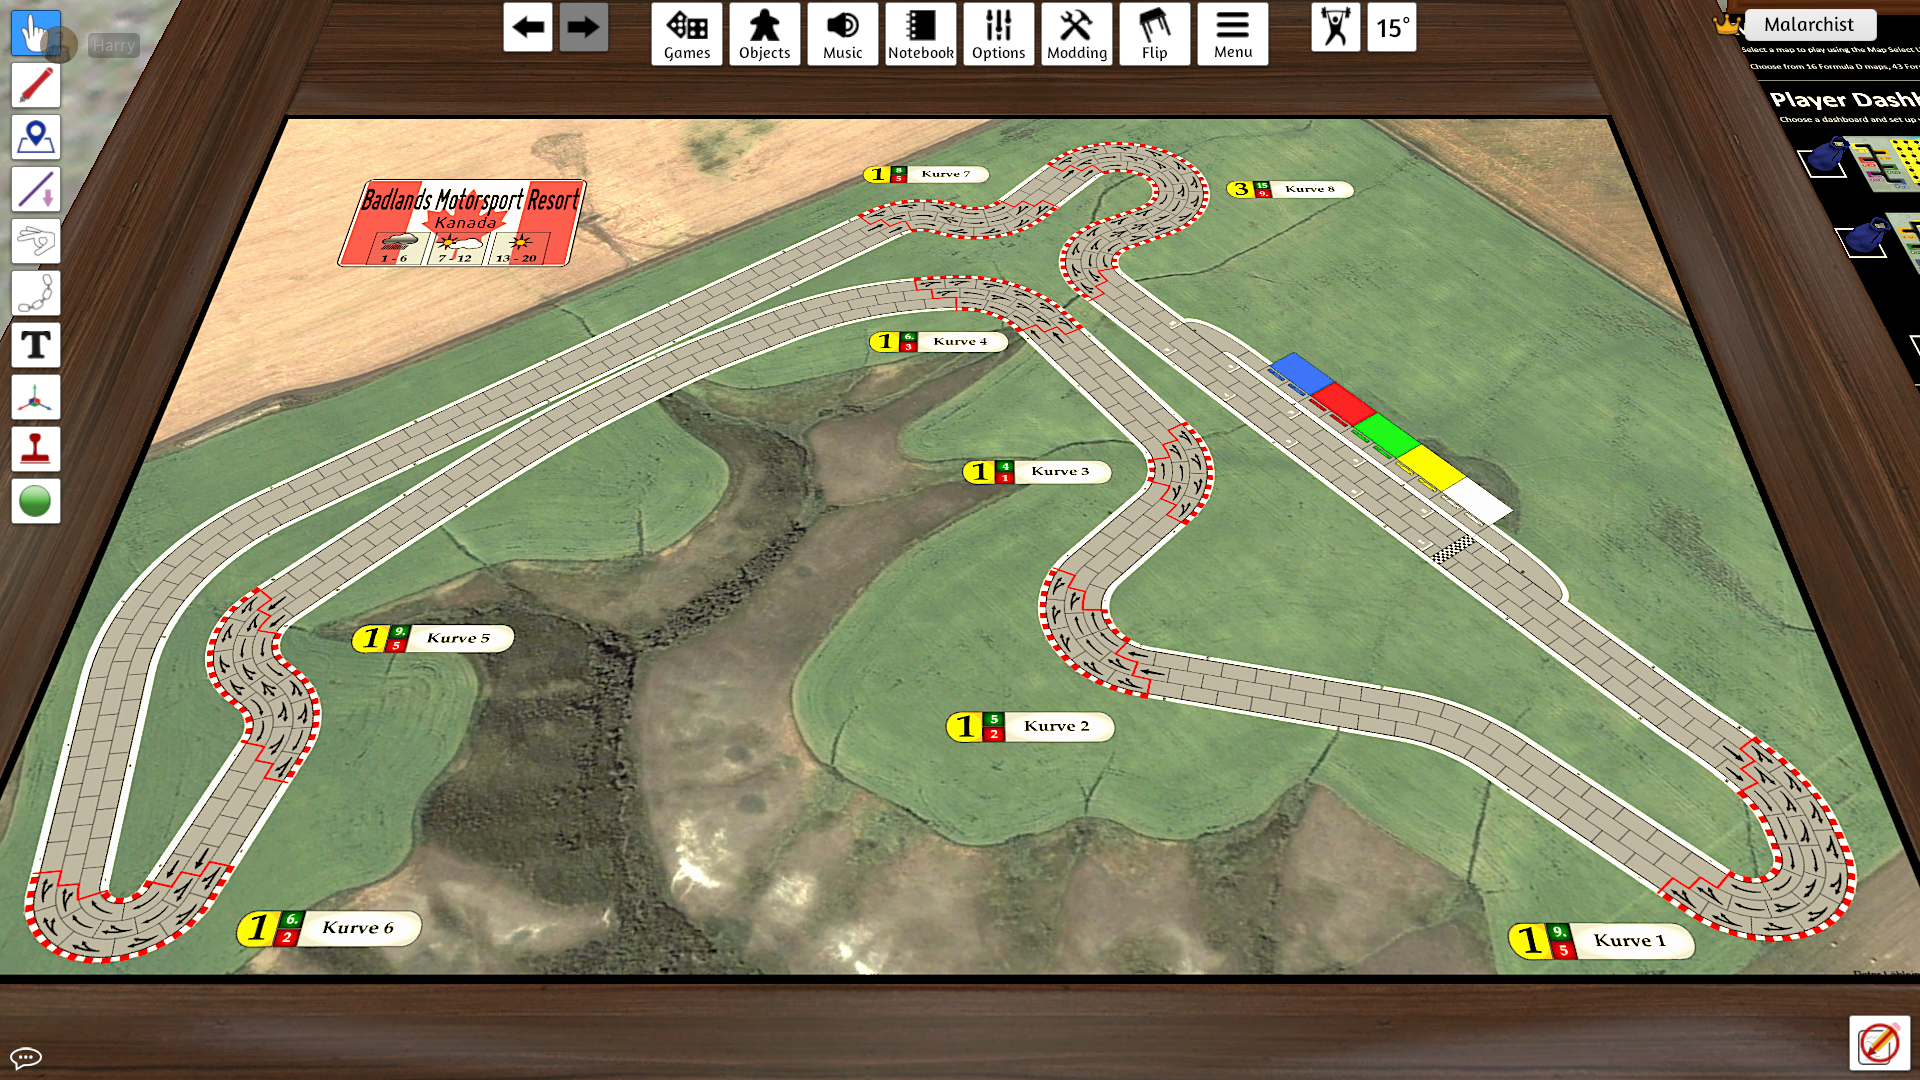Open the Notebook
The height and width of the screenshot is (1080, 1920).
pos(921,34)
